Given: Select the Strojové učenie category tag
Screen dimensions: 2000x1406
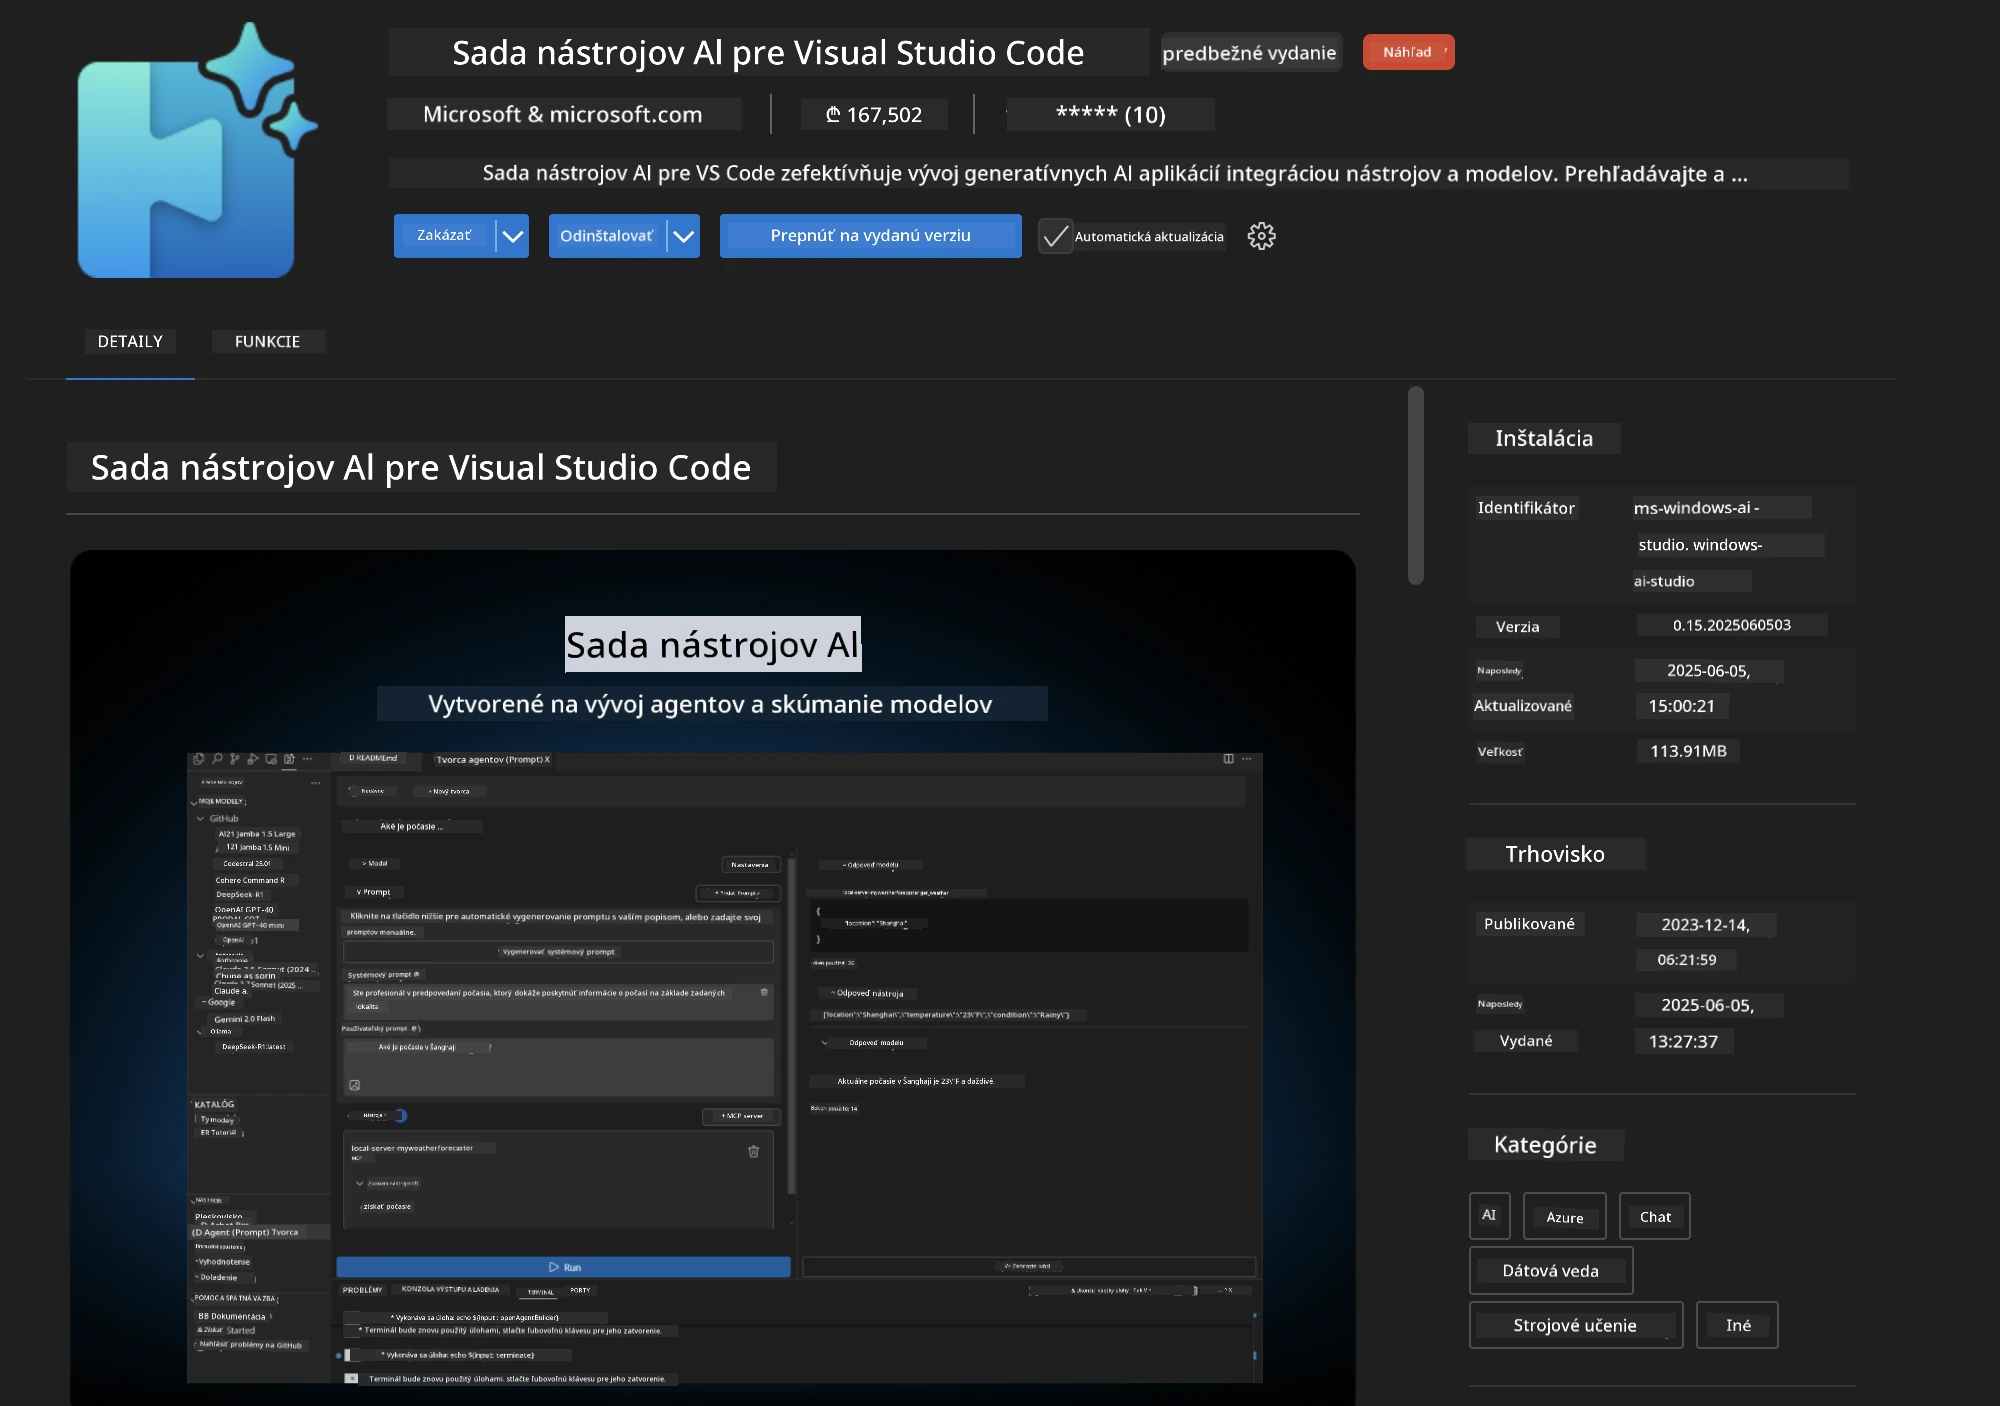Looking at the screenshot, I should pos(1576,1325).
